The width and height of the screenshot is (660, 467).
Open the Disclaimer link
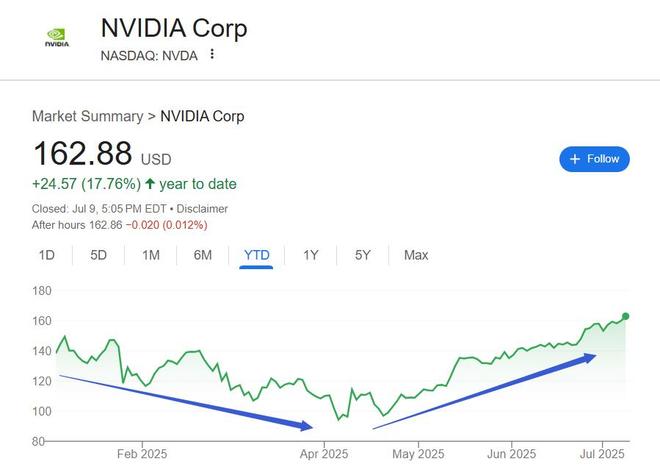pyautogui.click(x=202, y=209)
